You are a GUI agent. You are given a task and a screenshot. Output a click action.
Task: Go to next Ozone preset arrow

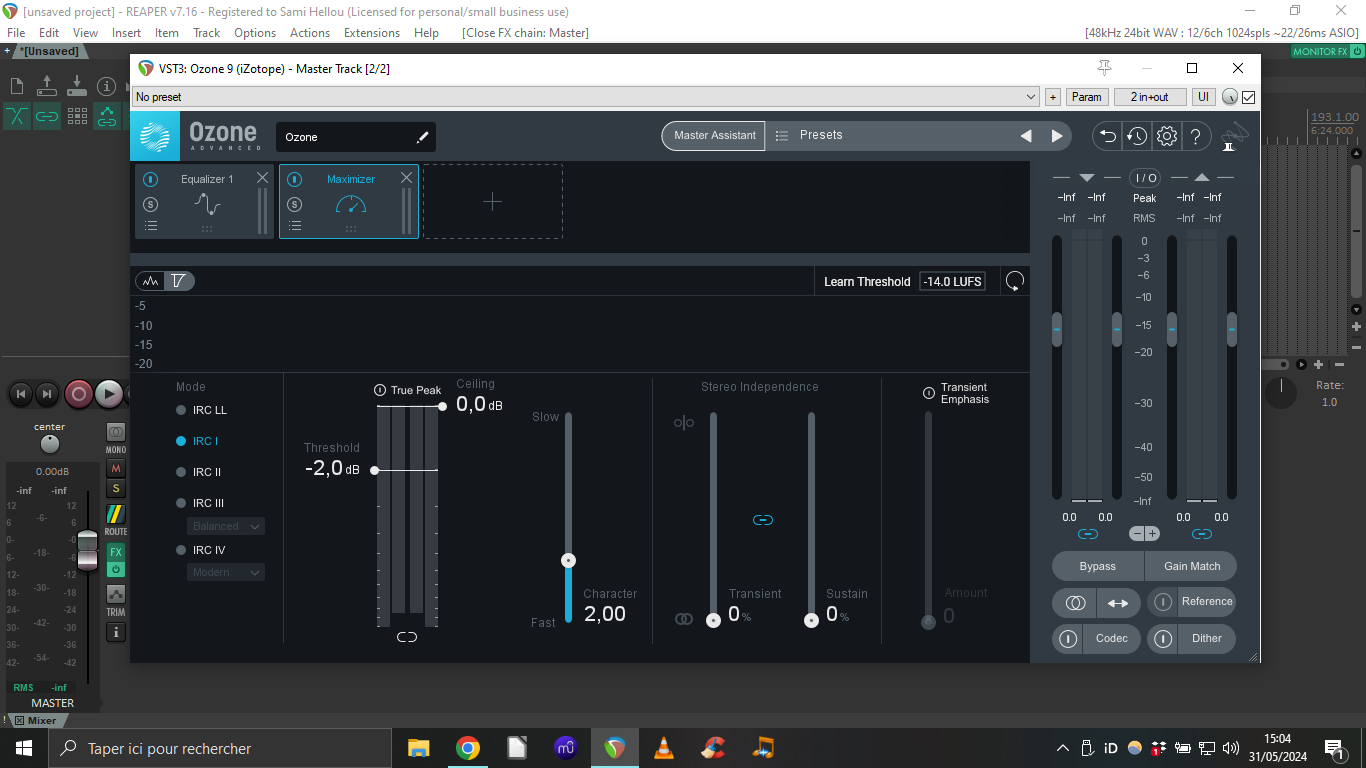click(x=1057, y=136)
